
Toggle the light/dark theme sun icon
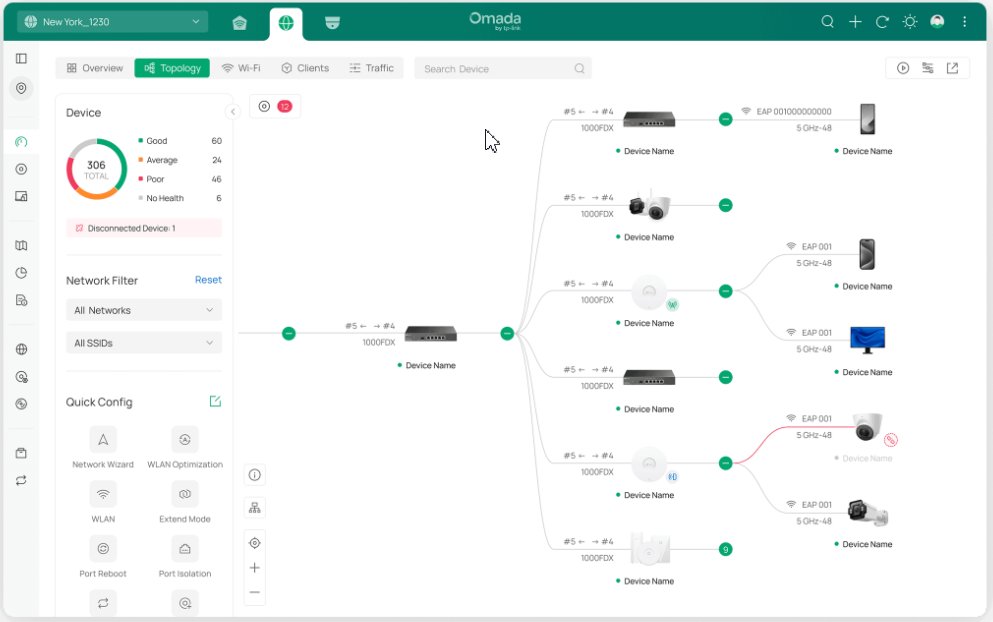(x=909, y=22)
